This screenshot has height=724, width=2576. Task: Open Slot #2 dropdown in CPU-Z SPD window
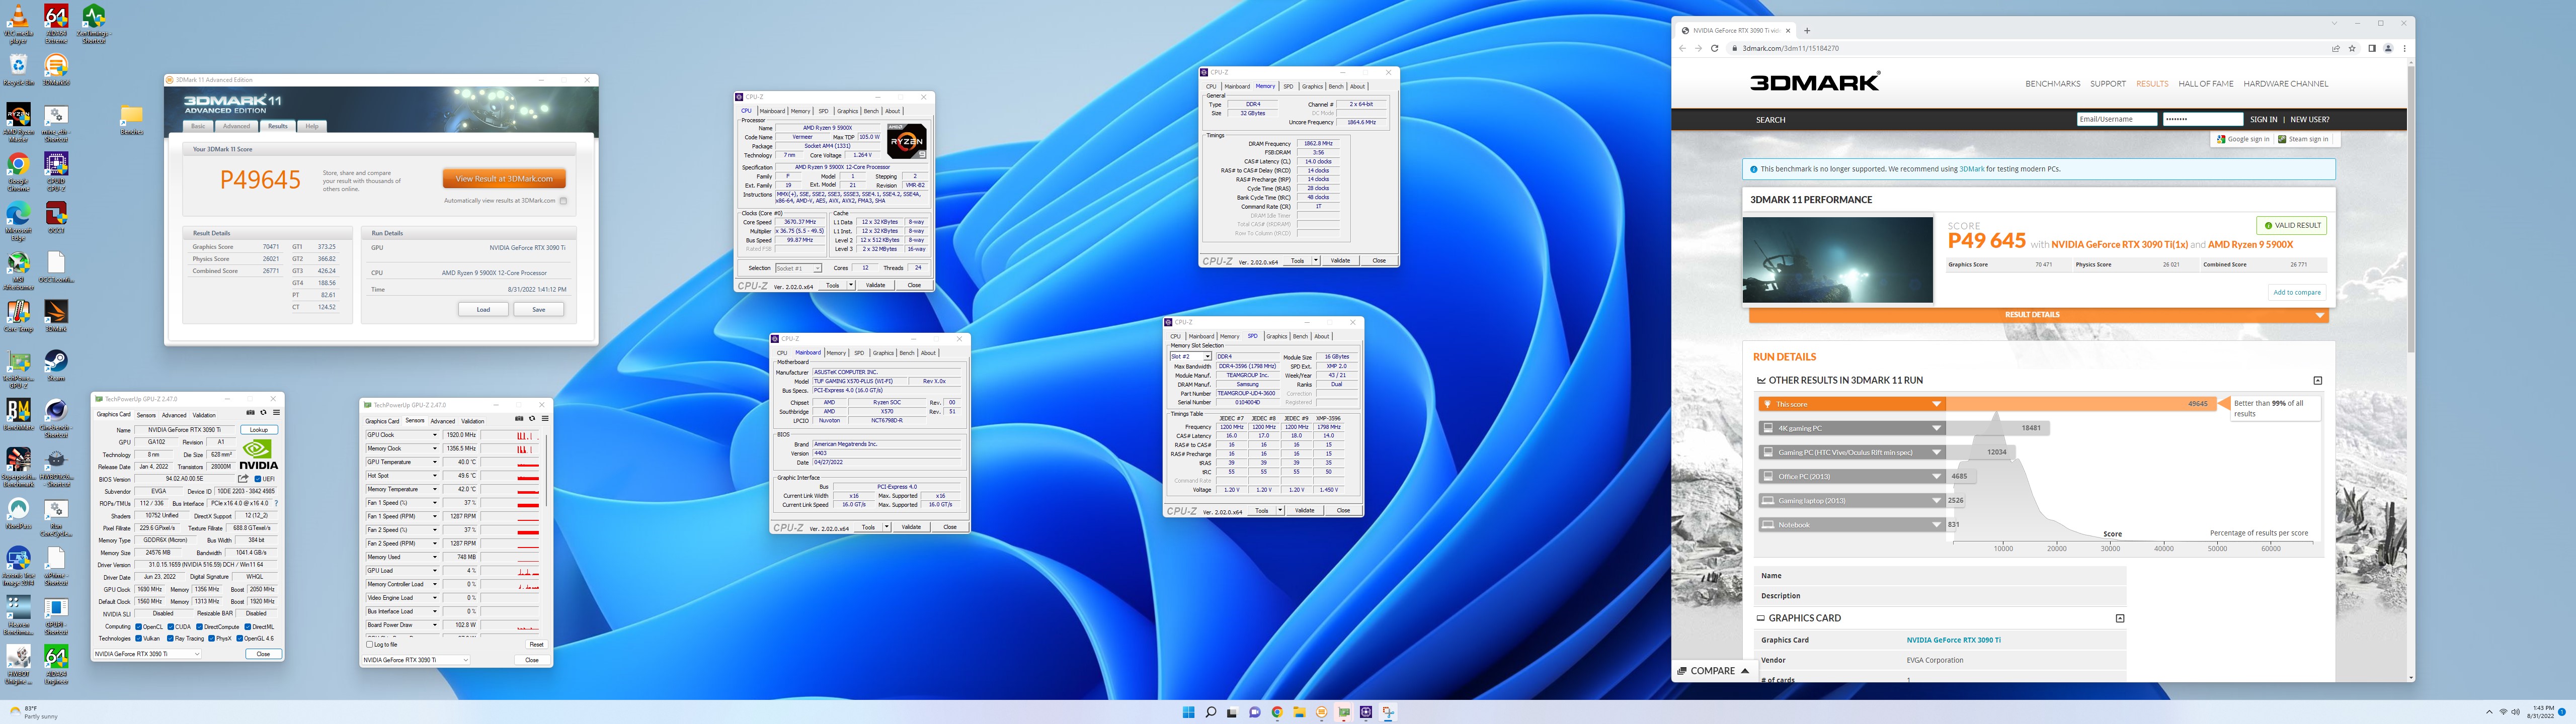[x=1191, y=356]
